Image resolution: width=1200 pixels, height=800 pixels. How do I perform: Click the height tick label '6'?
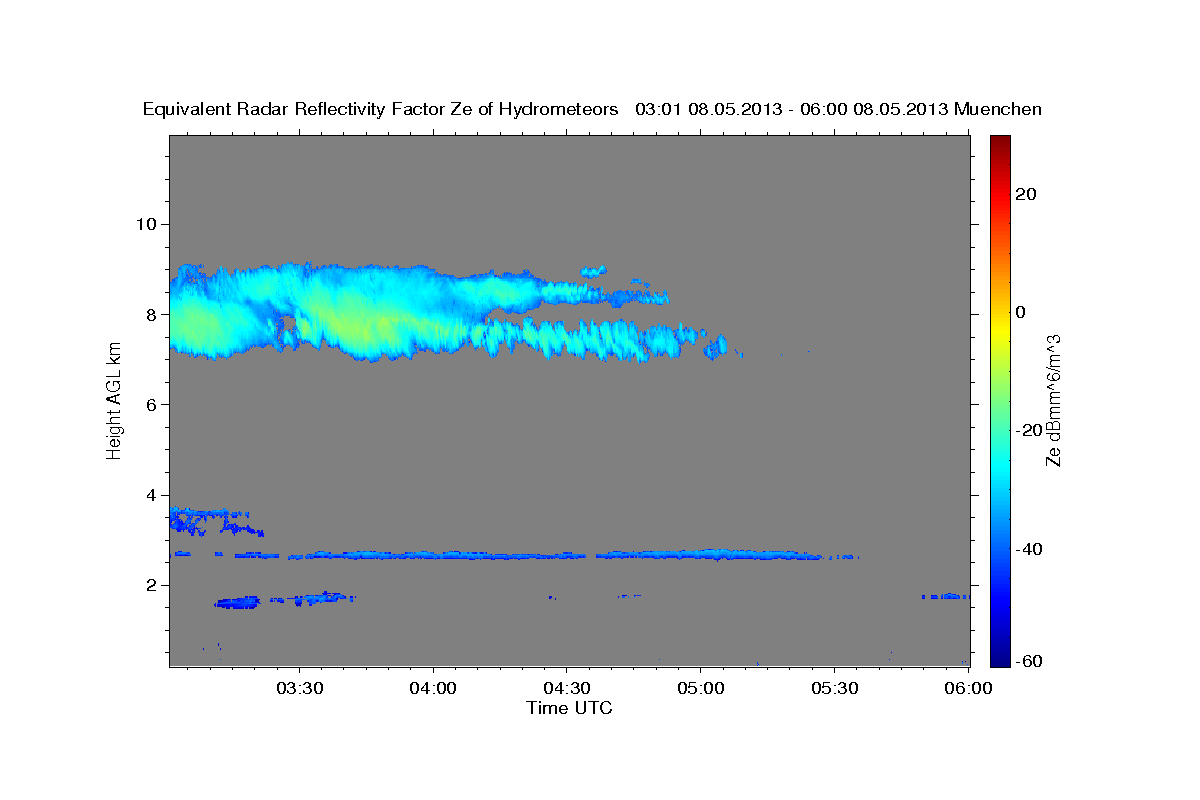153,404
